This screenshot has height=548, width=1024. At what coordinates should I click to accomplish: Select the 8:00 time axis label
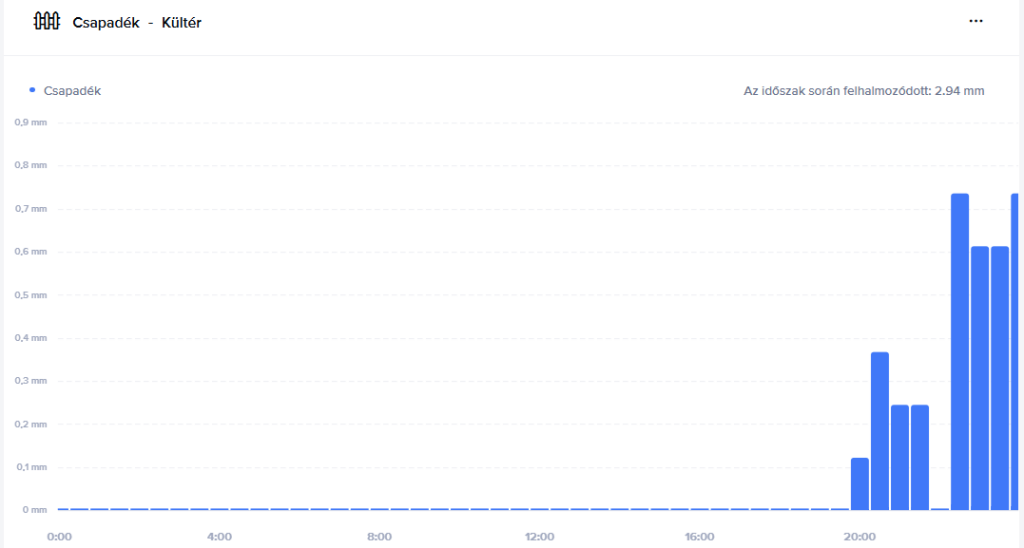[x=380, y=537]
